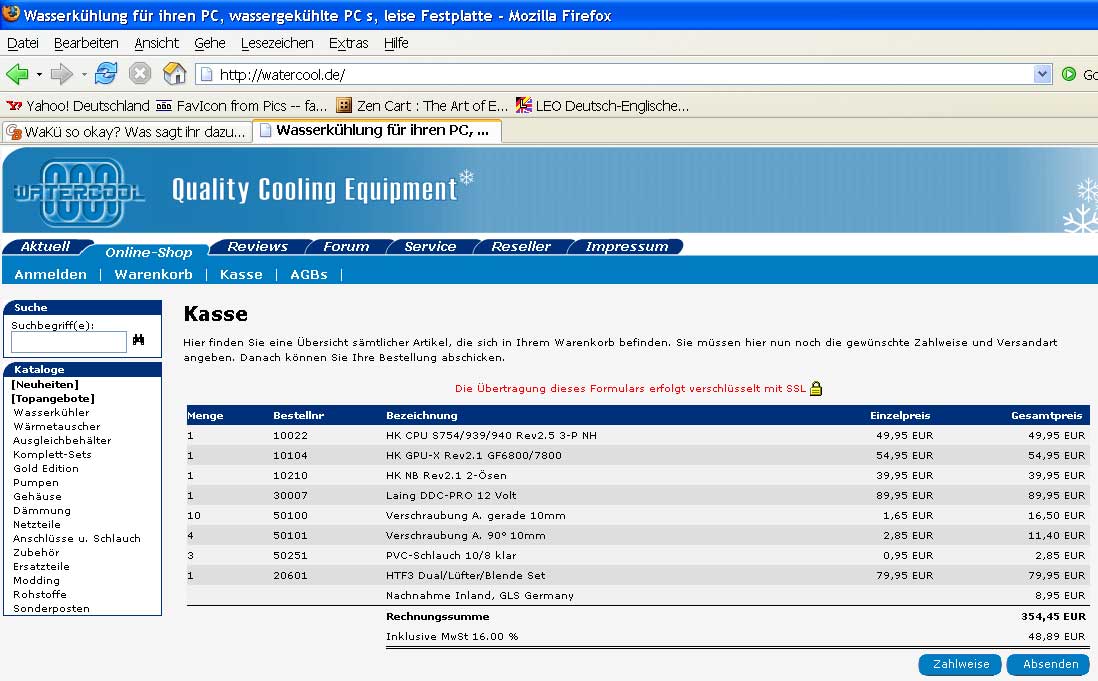The height and width of the screenshot is (681, 1098).
Task: Open the Ausgleichbehälter catalog category
Action: pyautogui.click(x=62, y=440)
